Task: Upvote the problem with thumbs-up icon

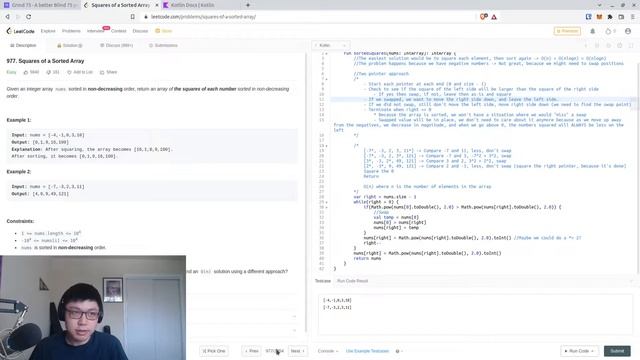Action: pos(26,72)
